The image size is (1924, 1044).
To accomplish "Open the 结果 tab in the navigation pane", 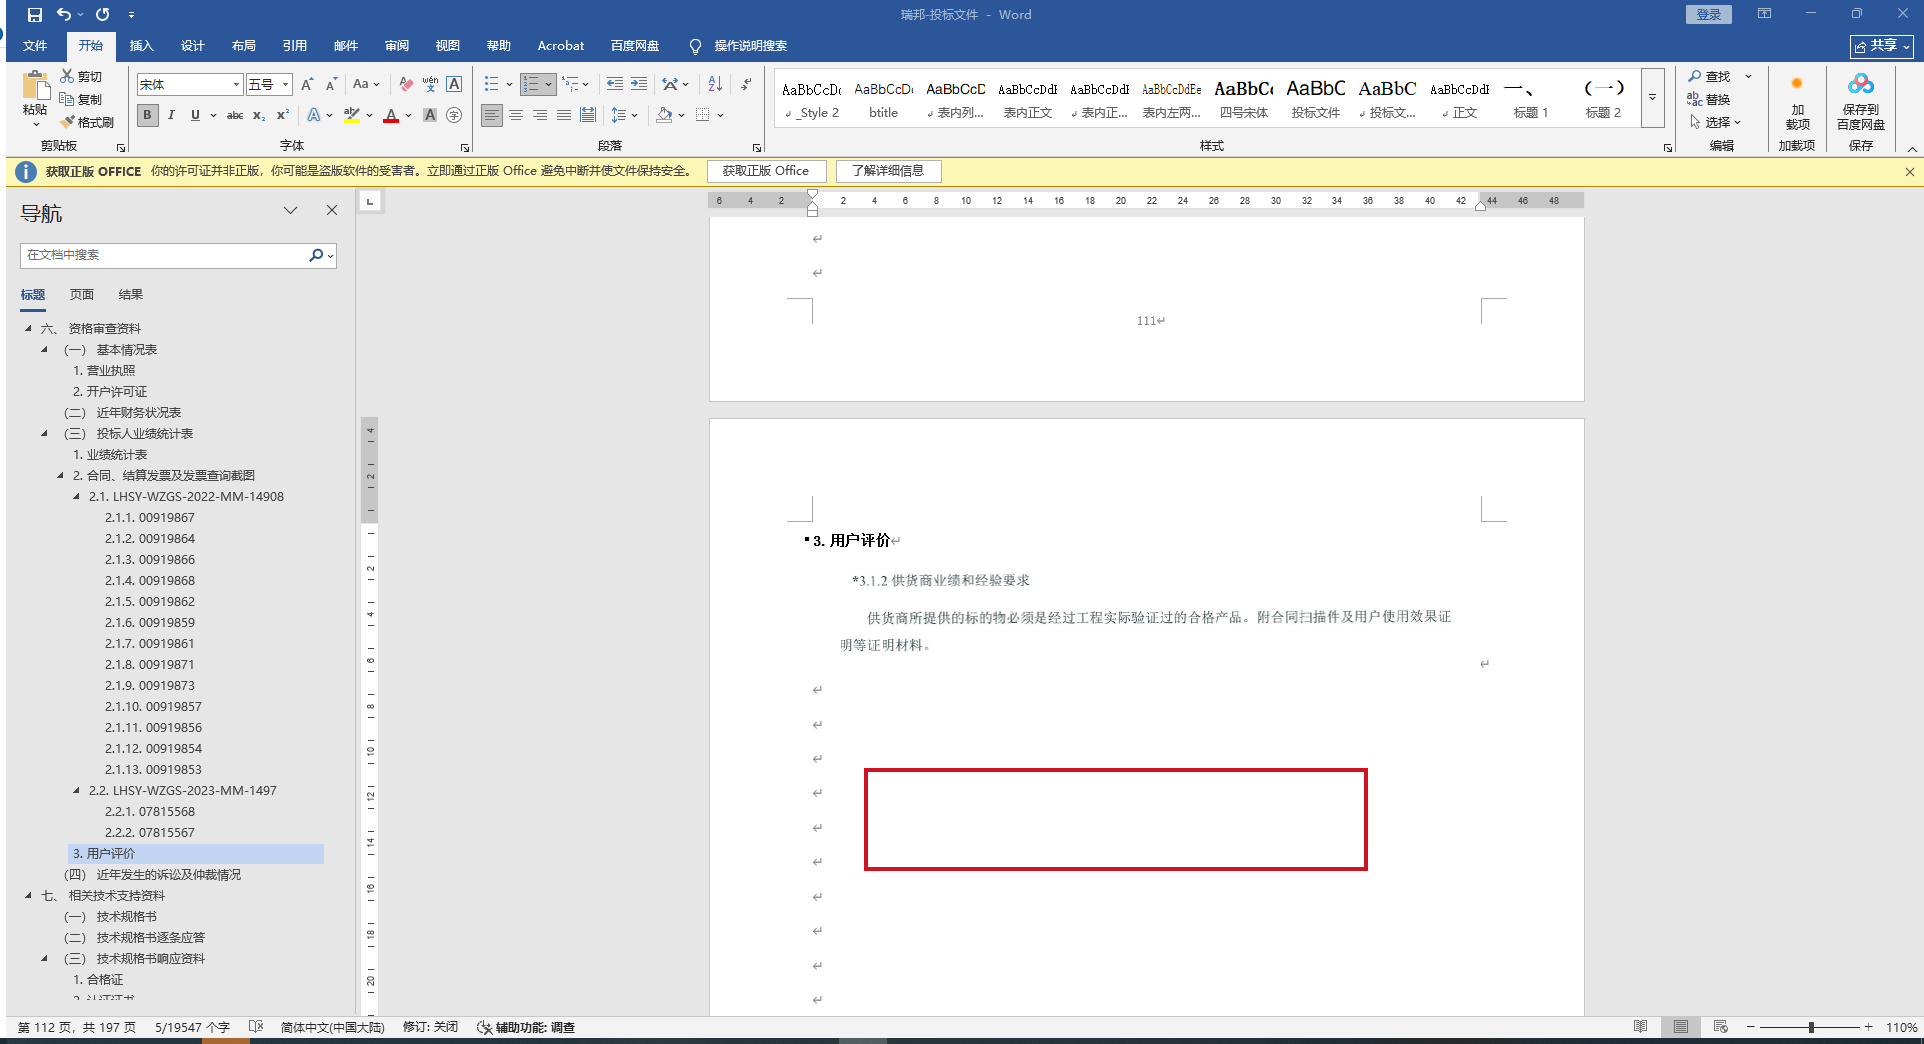I will click(131, 295).
